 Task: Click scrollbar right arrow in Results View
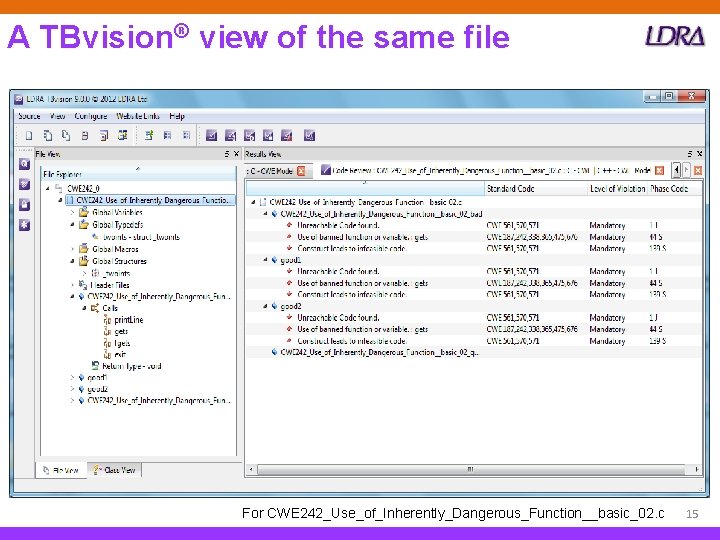pos(697,469)
